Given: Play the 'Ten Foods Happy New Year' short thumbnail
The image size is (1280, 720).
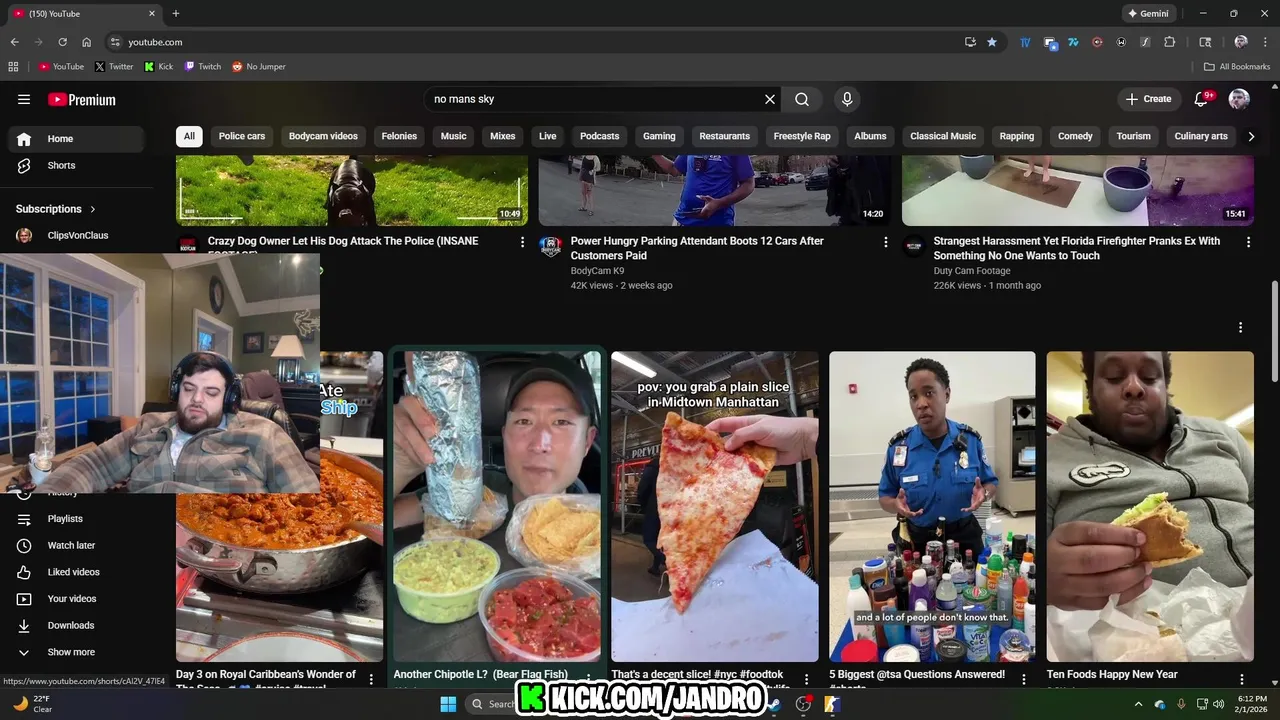Looking at the screenshot, I should click(x=1150, y=506).
